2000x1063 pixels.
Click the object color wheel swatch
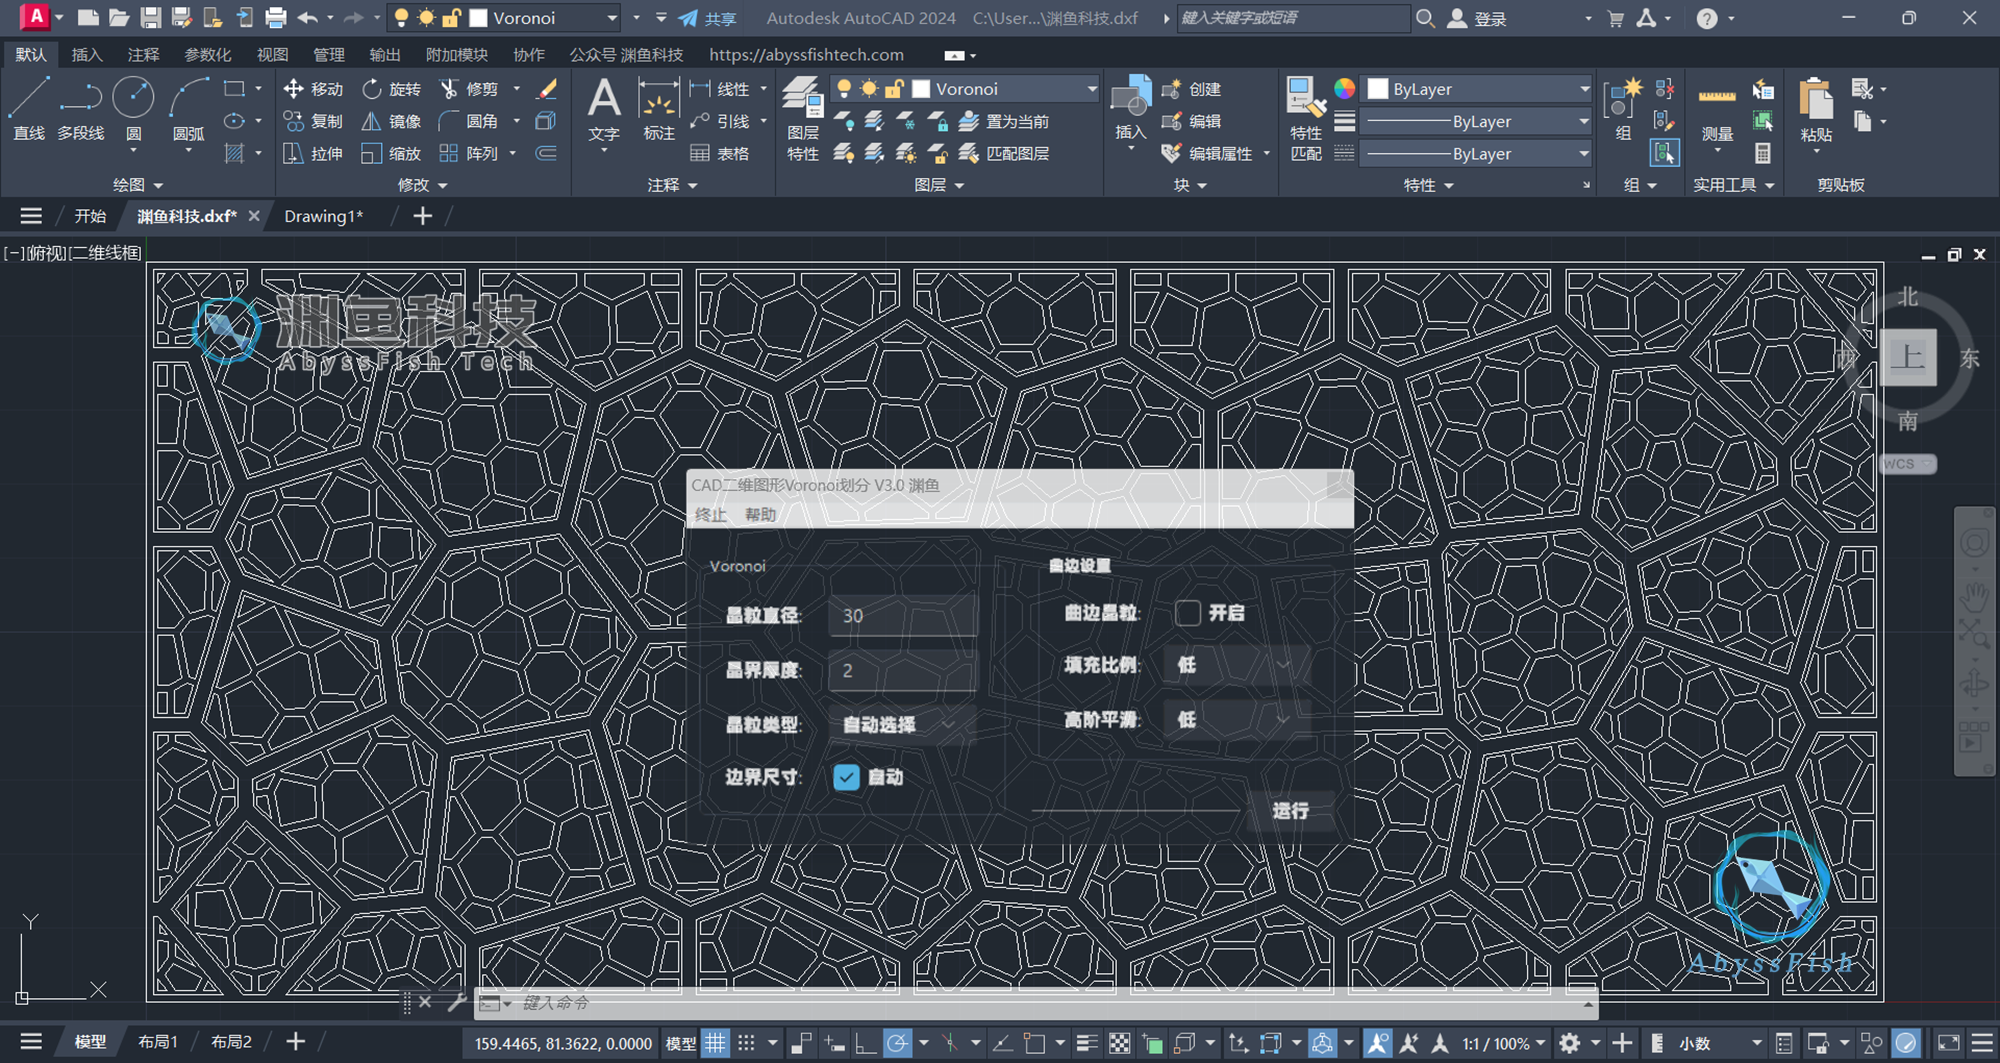click(x=1345, y=89)
